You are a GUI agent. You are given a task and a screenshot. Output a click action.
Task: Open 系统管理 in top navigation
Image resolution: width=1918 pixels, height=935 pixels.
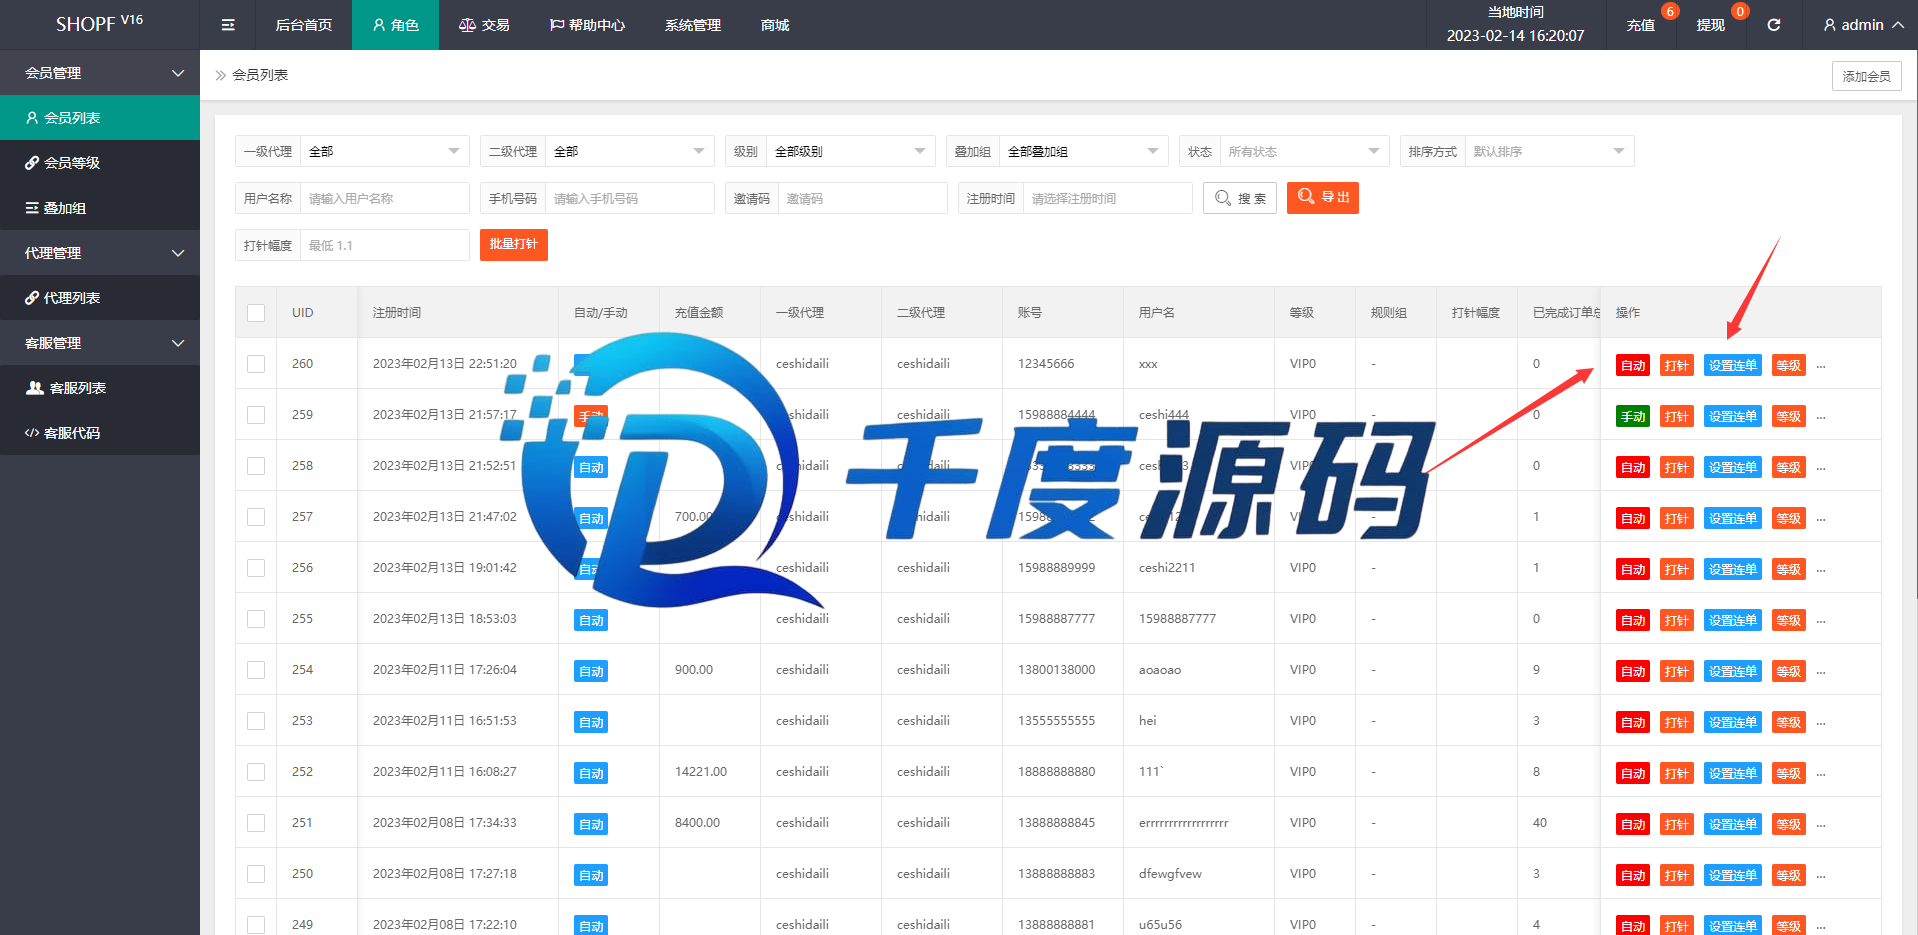pos(693,25)
